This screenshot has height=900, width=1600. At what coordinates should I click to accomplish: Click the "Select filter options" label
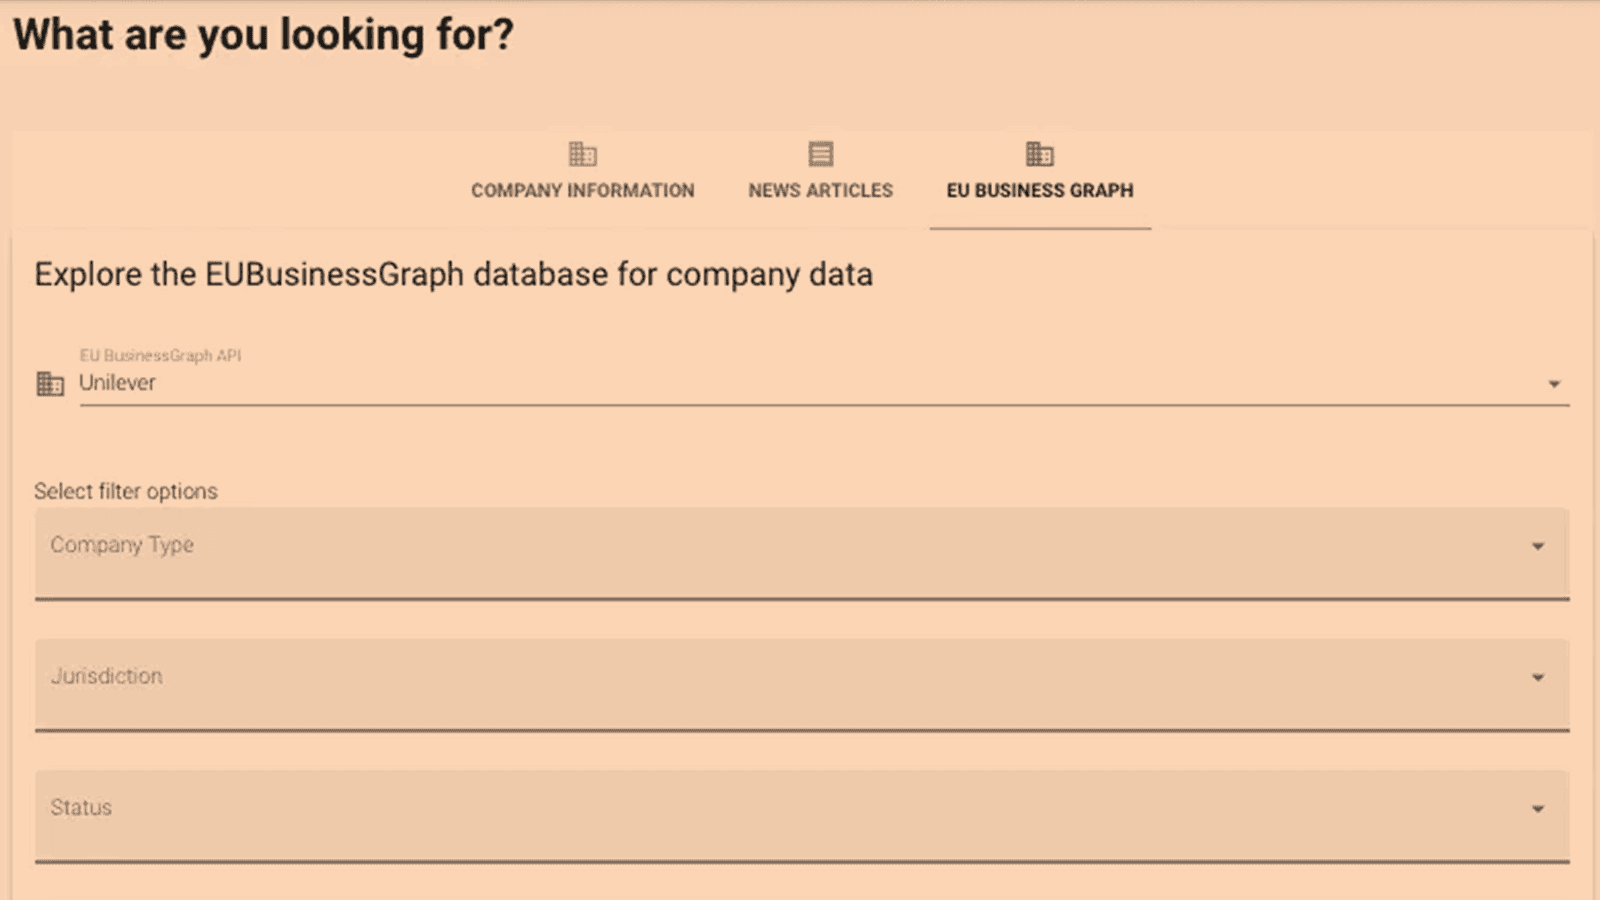pos(126,491)
